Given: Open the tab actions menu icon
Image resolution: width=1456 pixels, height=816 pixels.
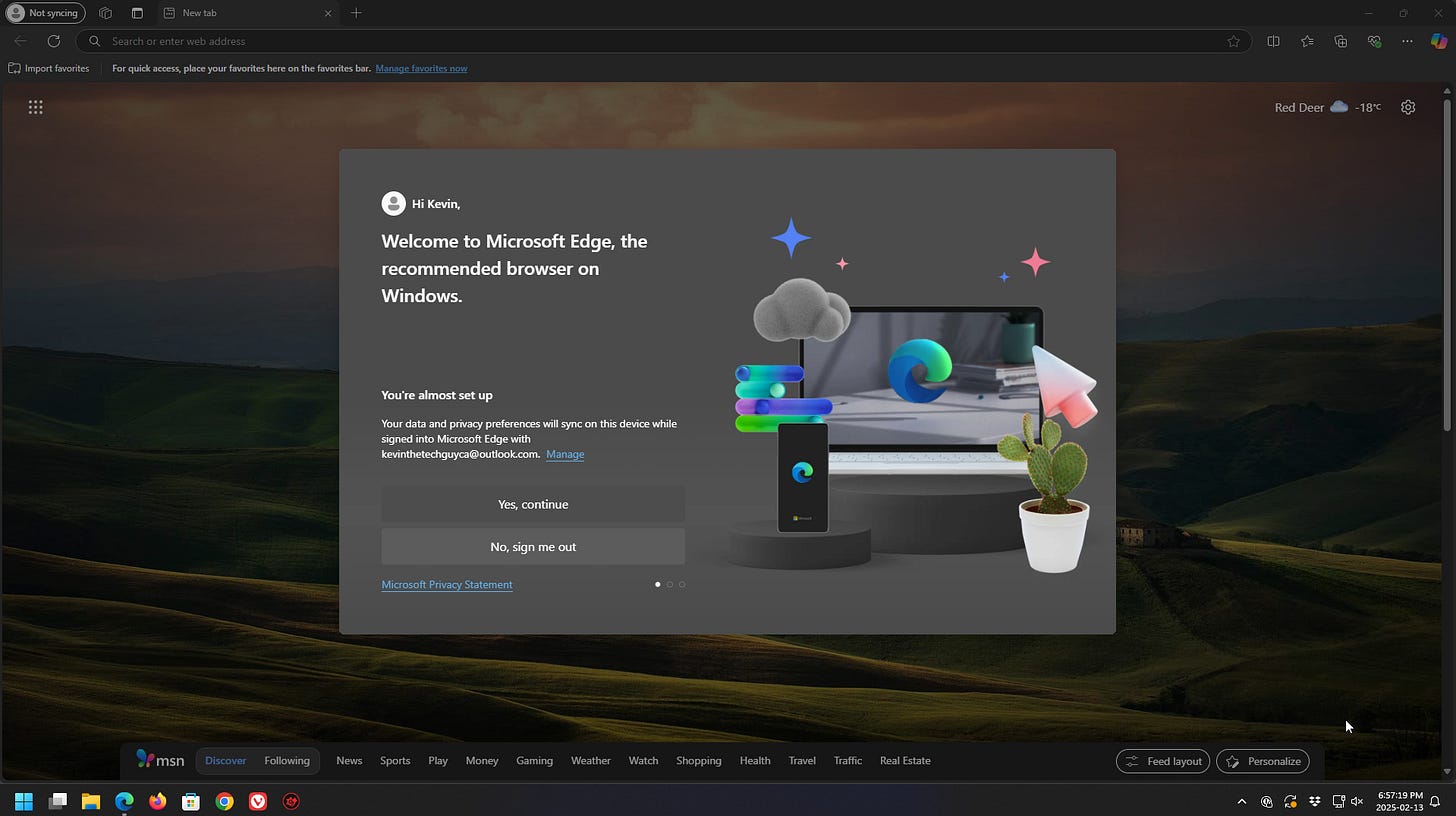Looking at the screenshot, I should click(x=137, y=13).
